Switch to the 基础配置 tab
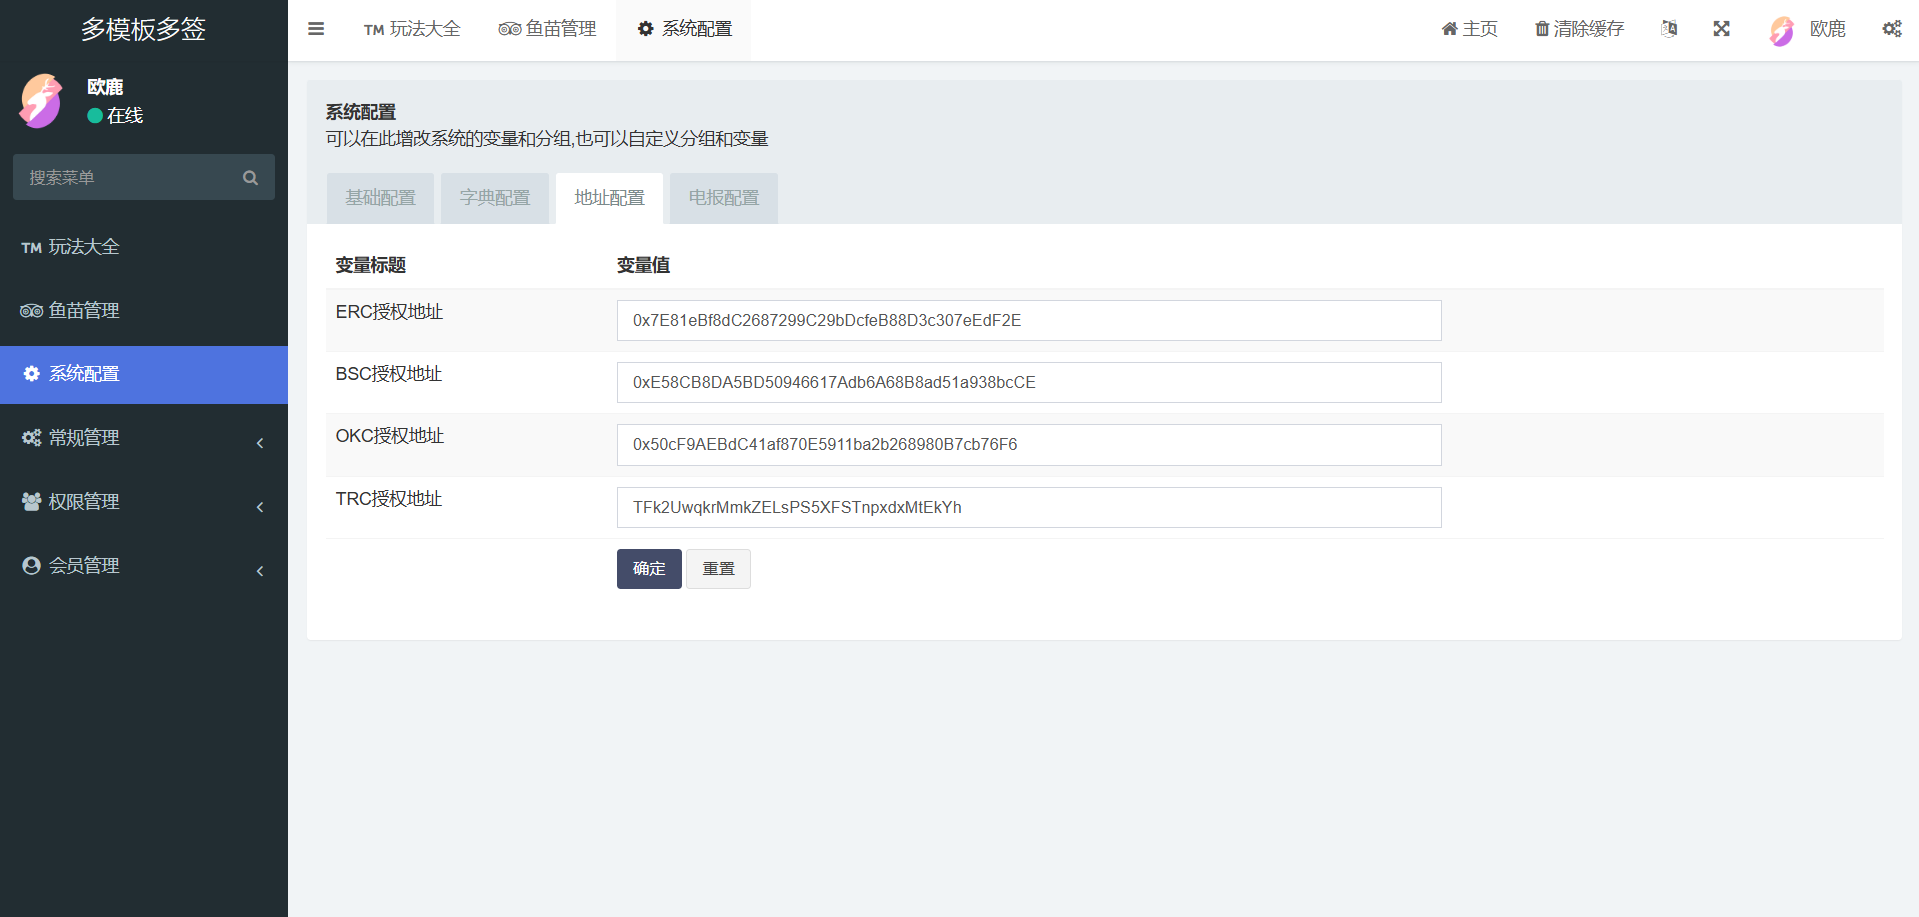Viewport: 1919px width, 917px height. point(380,198)
